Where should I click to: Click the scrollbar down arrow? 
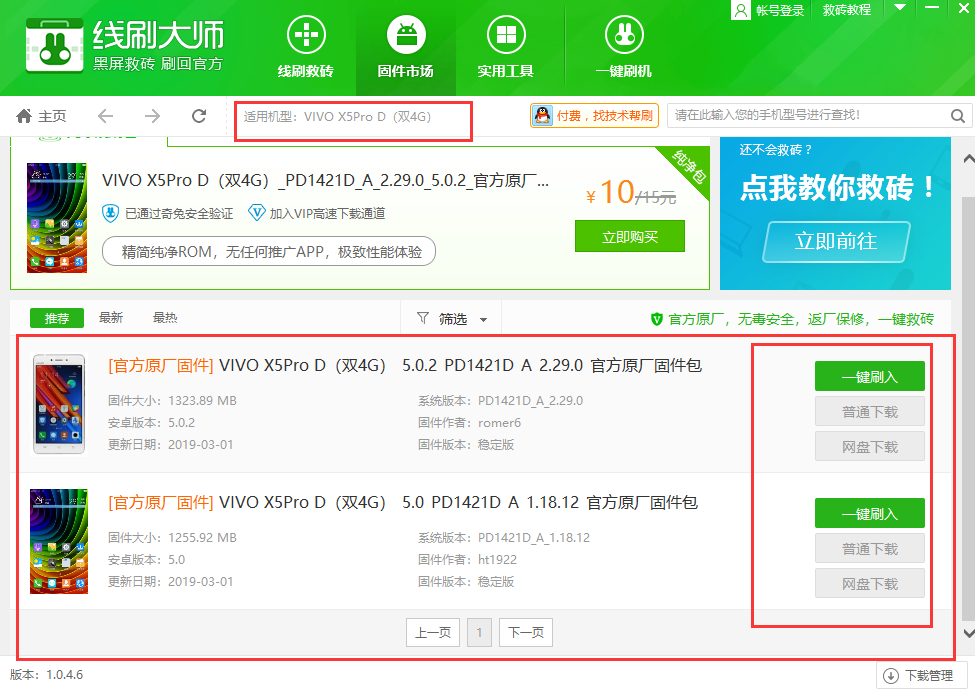968,633
